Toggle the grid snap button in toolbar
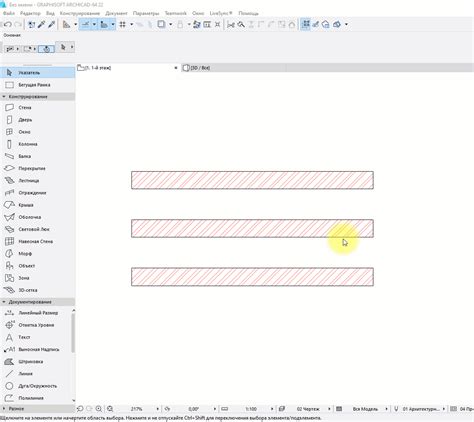Viewport: 474px width, 422px height. click(123, 24)
